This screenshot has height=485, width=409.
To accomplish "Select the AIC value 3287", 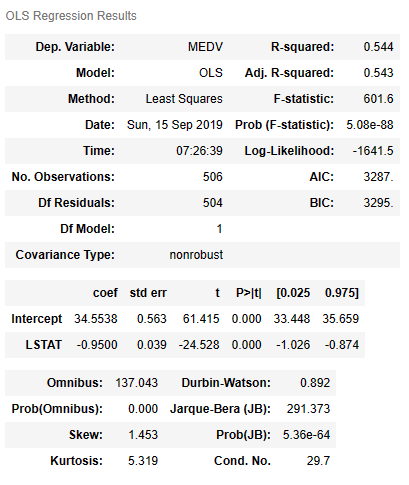I will [x=378, y=177].
